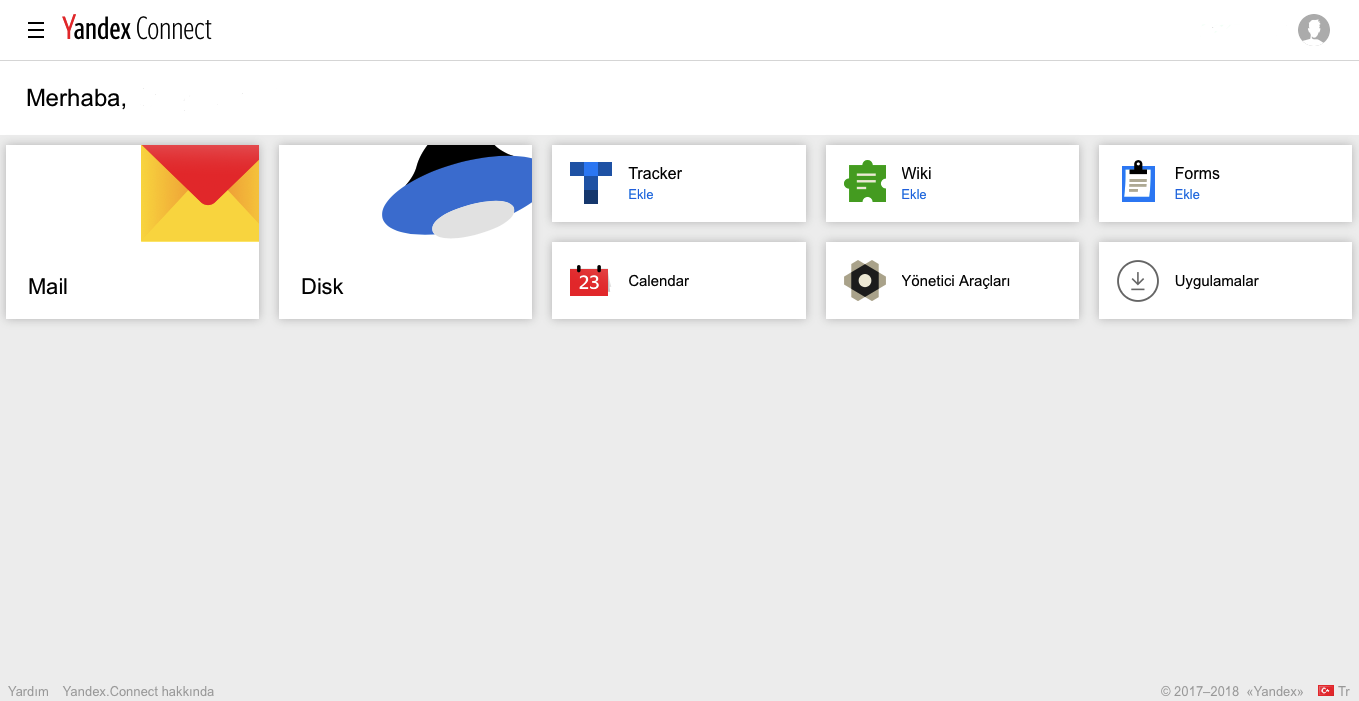Click the Uygulamalar download icon
1359x701 pixels.
[1138, 281]
